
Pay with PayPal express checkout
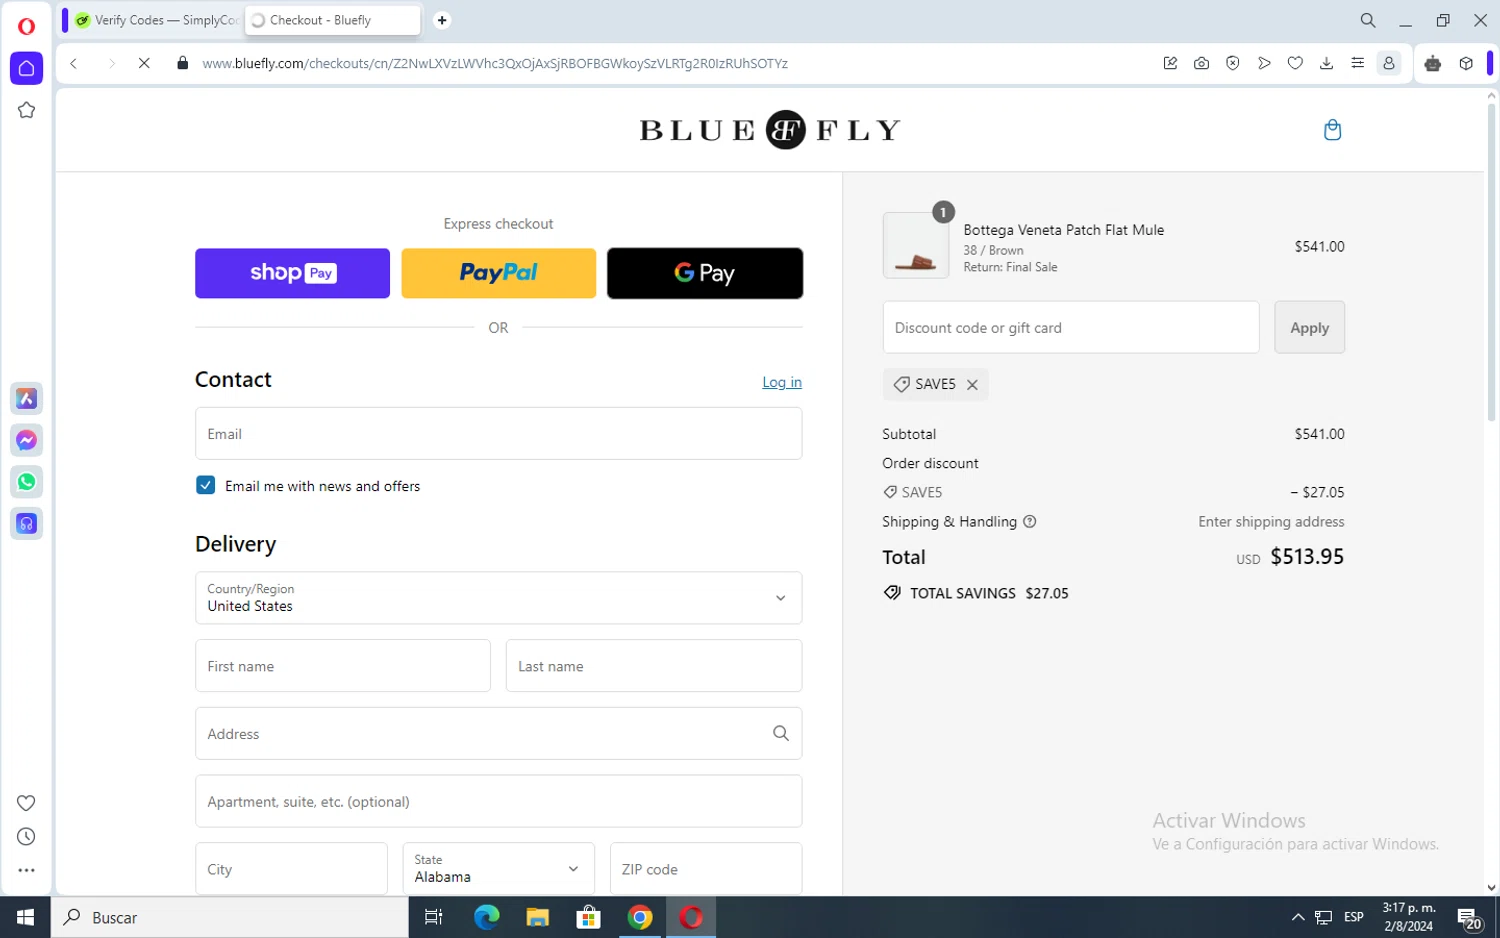pos(498,273)
